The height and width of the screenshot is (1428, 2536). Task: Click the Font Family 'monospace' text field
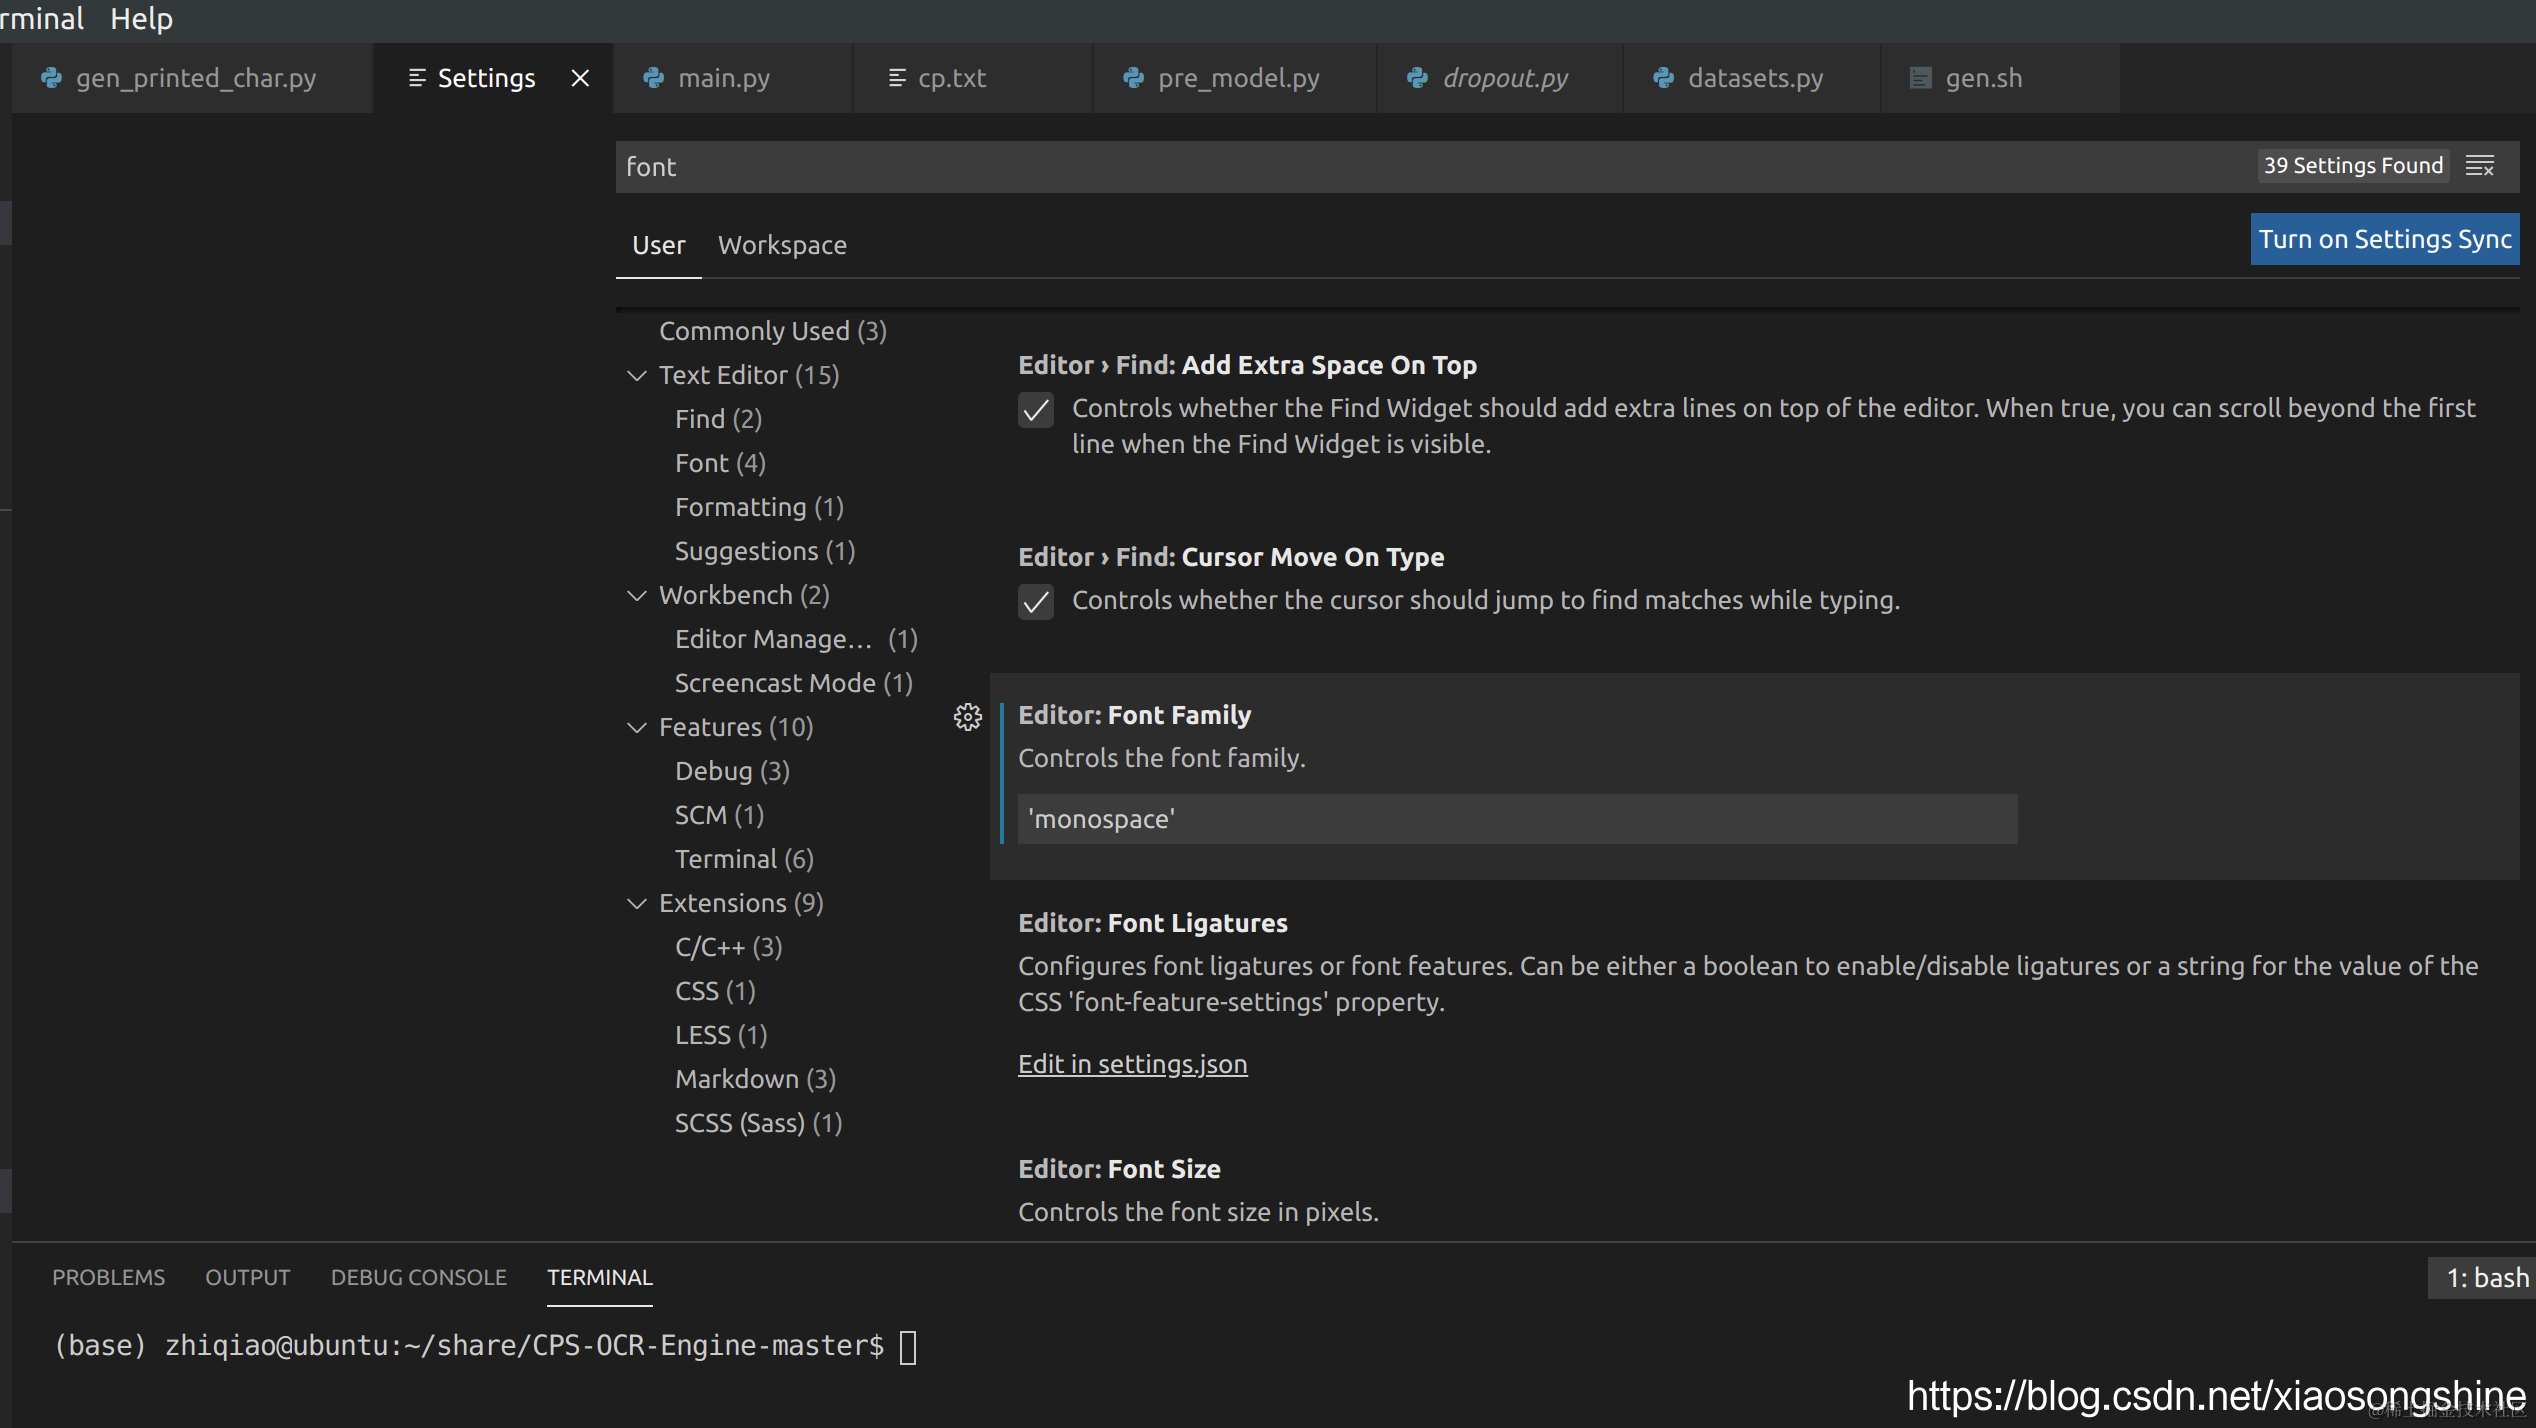[x=1516, y=819]
